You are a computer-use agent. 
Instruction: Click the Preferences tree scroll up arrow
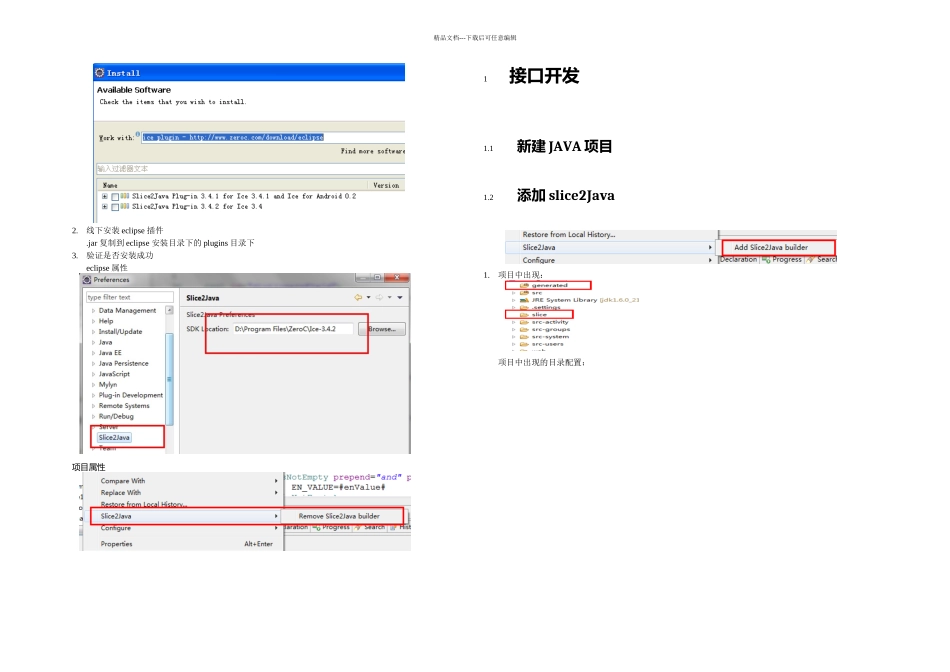pos(169,310)
